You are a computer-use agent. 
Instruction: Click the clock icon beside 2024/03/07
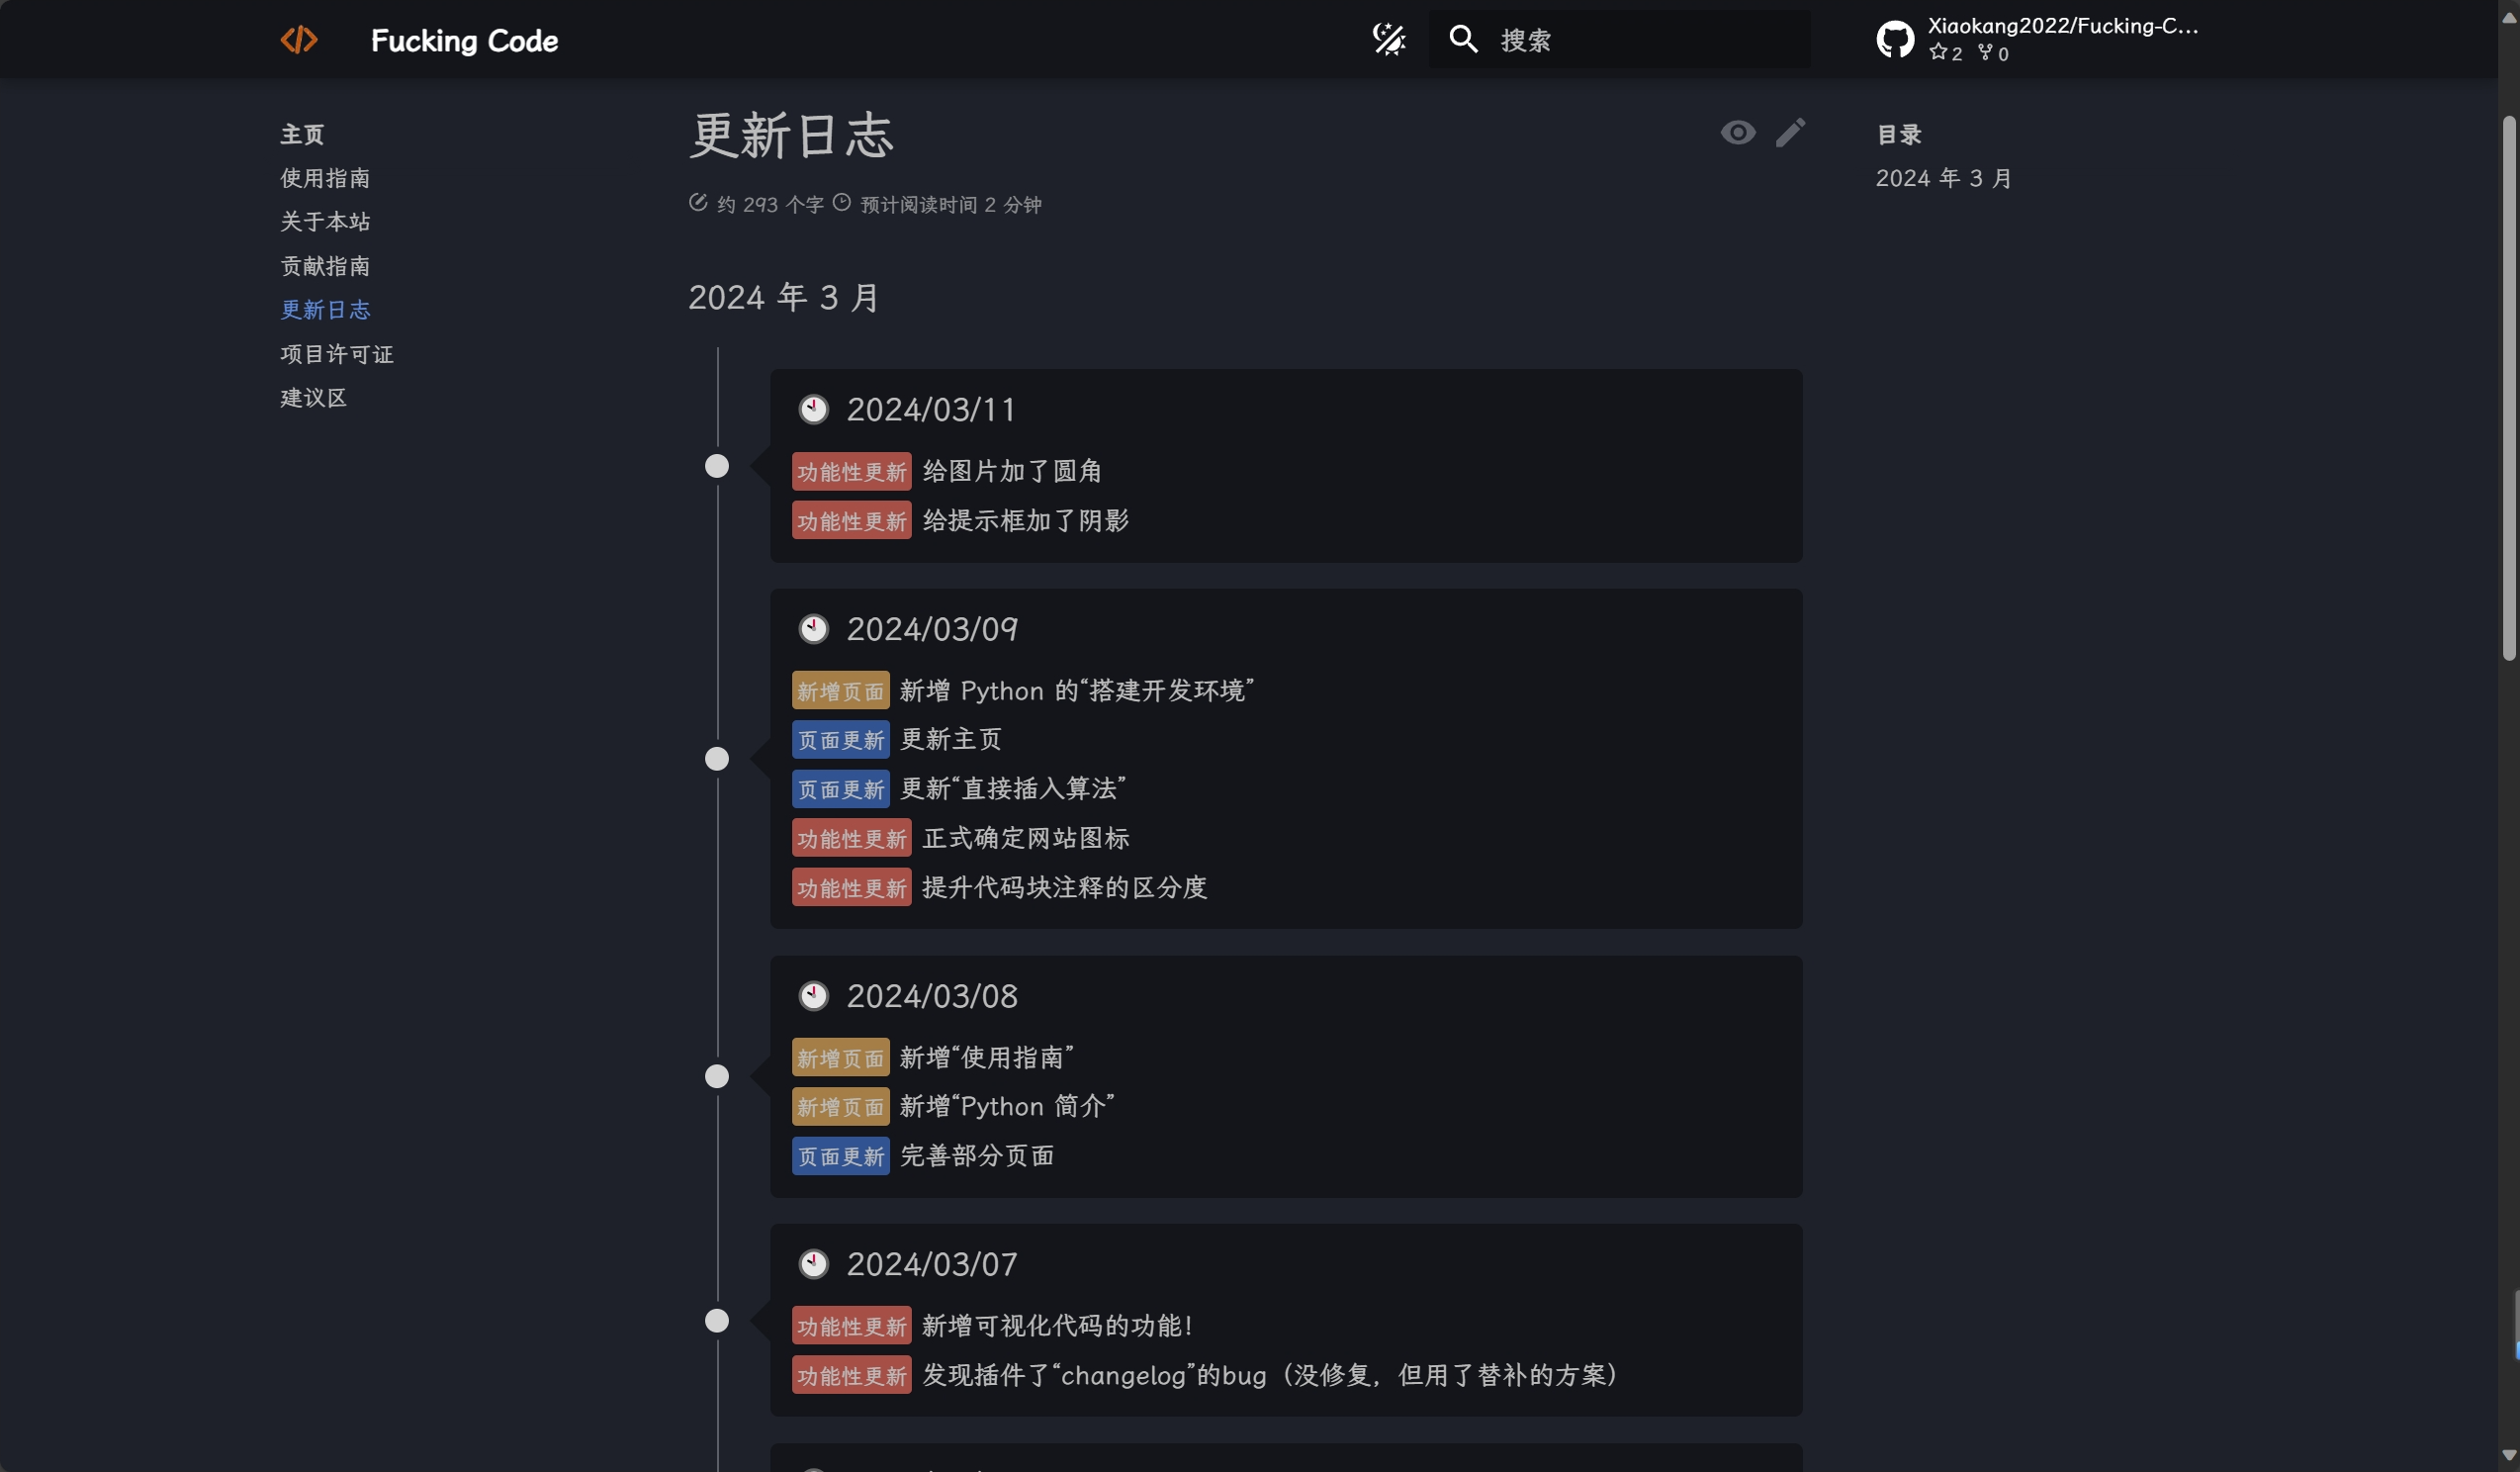pos(813,1264)
